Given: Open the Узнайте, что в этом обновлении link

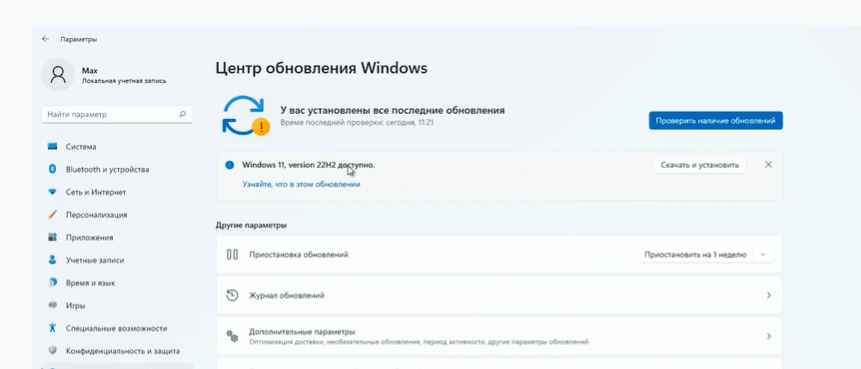Looking at the screenshot, I should (301, 184).
